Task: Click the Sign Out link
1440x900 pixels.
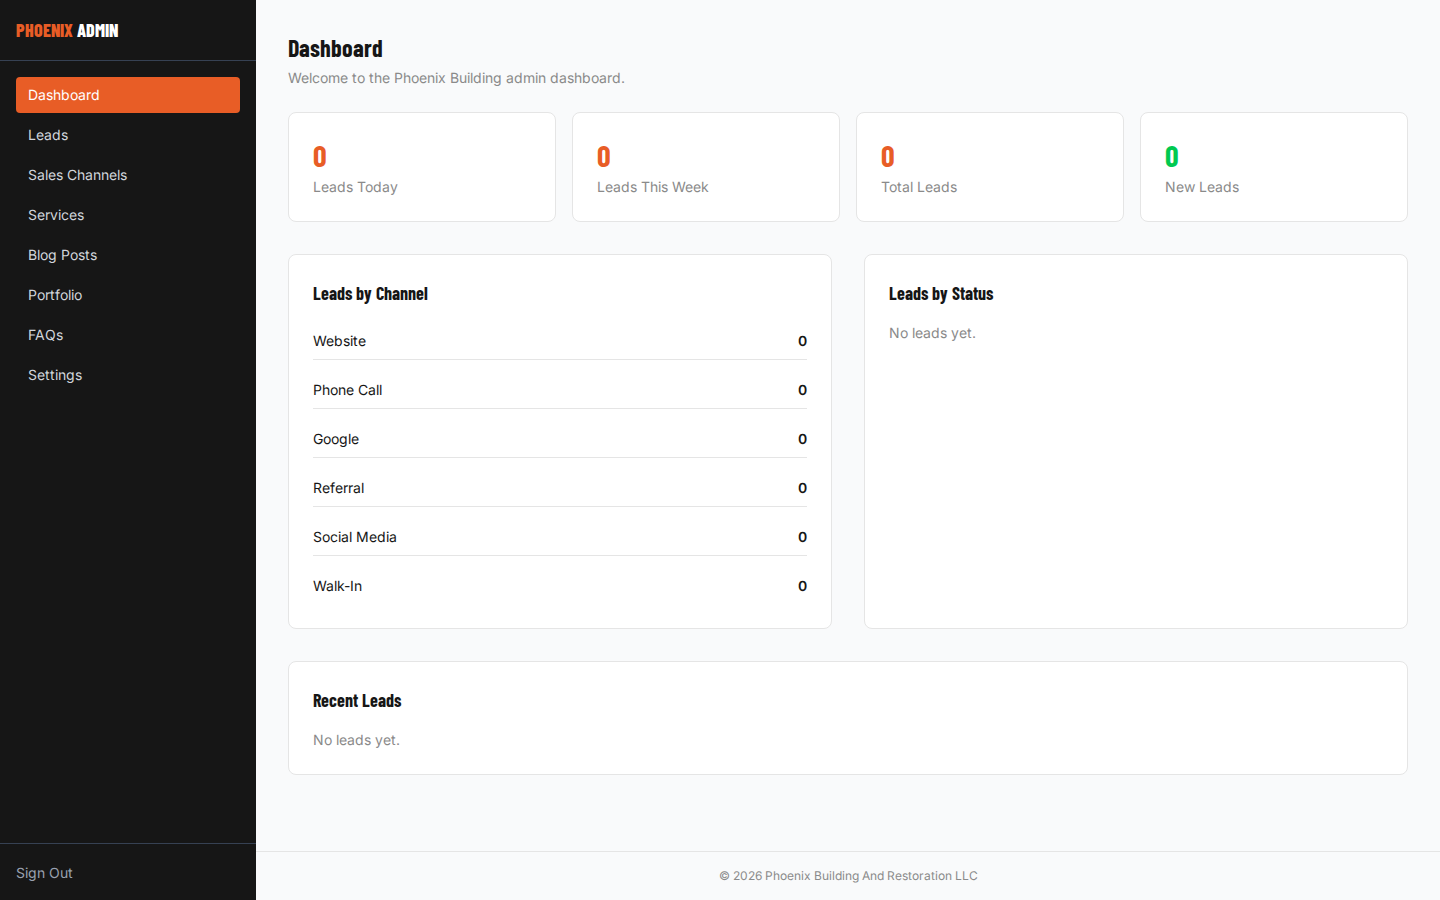Action: point(44,873)
